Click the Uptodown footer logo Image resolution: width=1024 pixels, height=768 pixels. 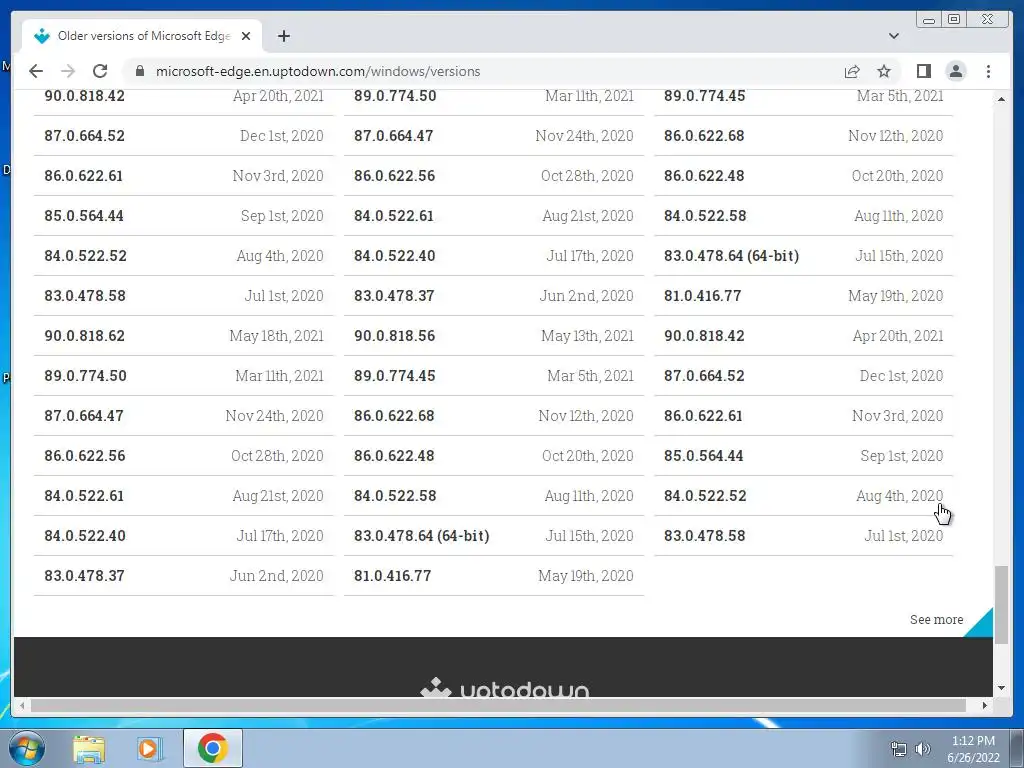pyautogui.click(x=504, y=688)
